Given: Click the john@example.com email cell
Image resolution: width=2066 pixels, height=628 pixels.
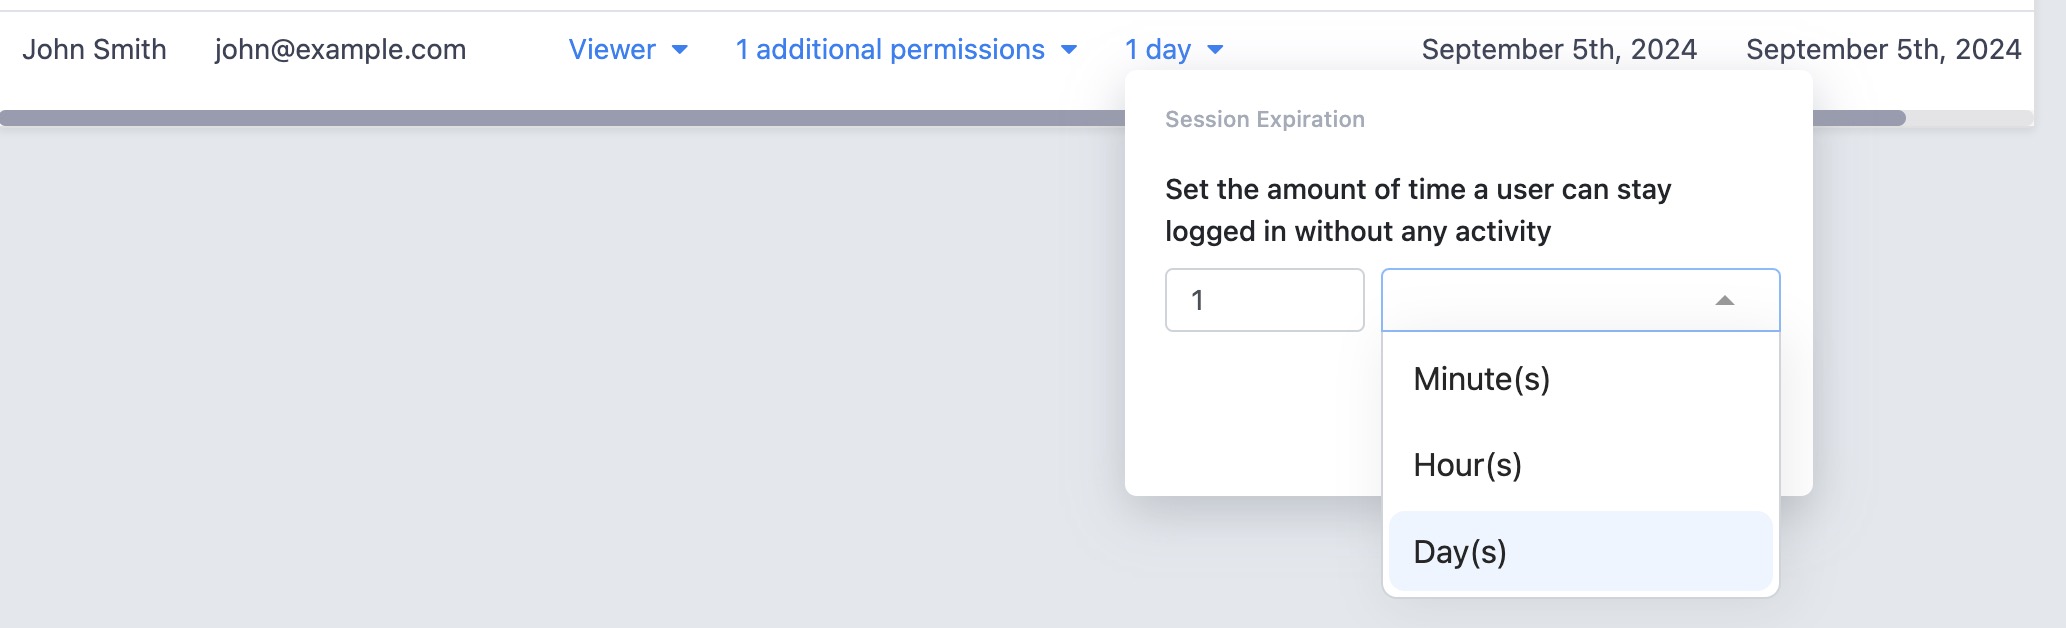Looking at the screenshot, I should coord(340,49).
